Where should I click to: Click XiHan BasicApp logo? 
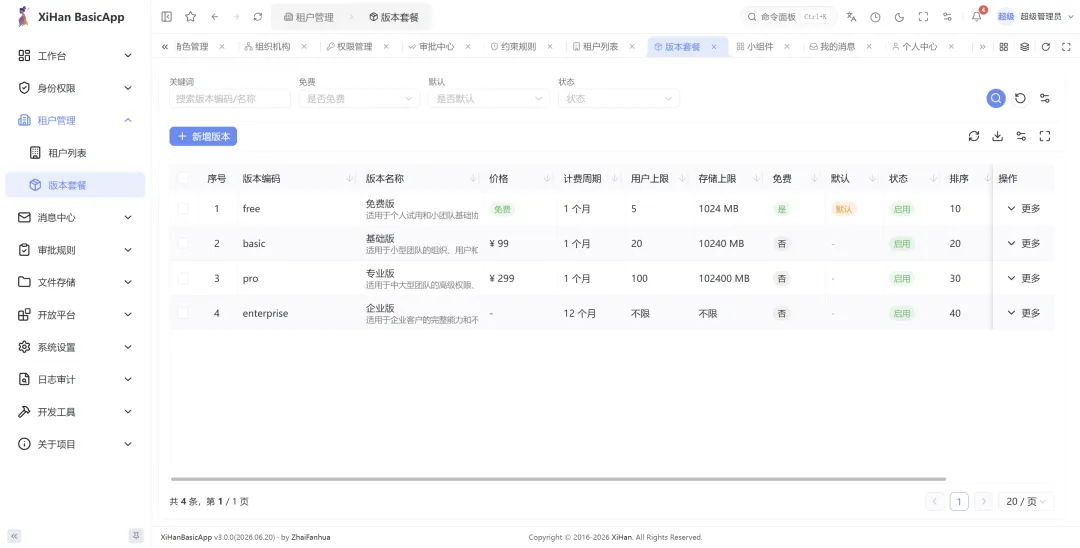tap(71, 17)
